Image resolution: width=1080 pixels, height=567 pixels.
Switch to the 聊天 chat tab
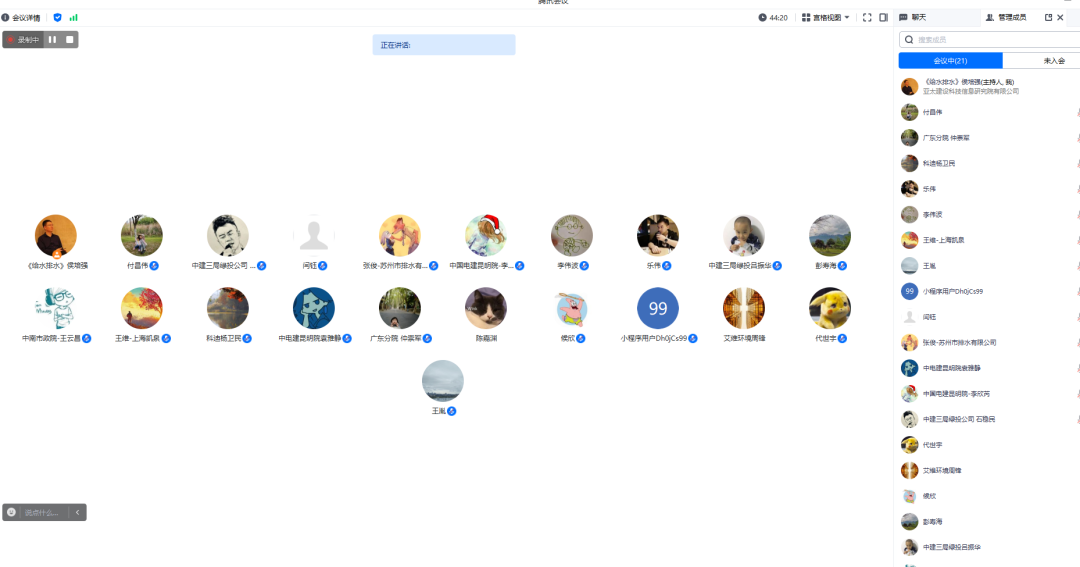click(913, 17)
